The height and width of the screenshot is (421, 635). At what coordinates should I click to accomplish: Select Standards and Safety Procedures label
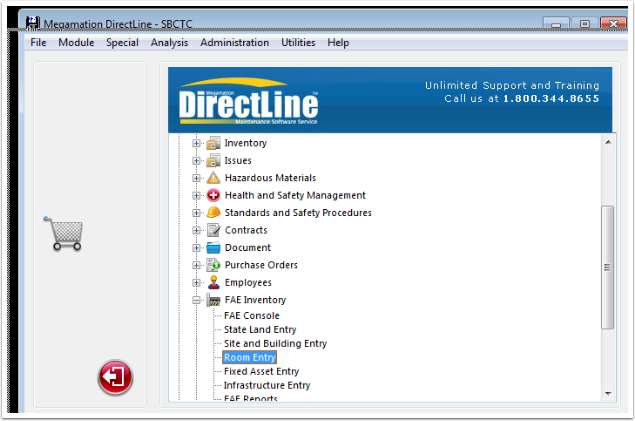coord(298,213)
